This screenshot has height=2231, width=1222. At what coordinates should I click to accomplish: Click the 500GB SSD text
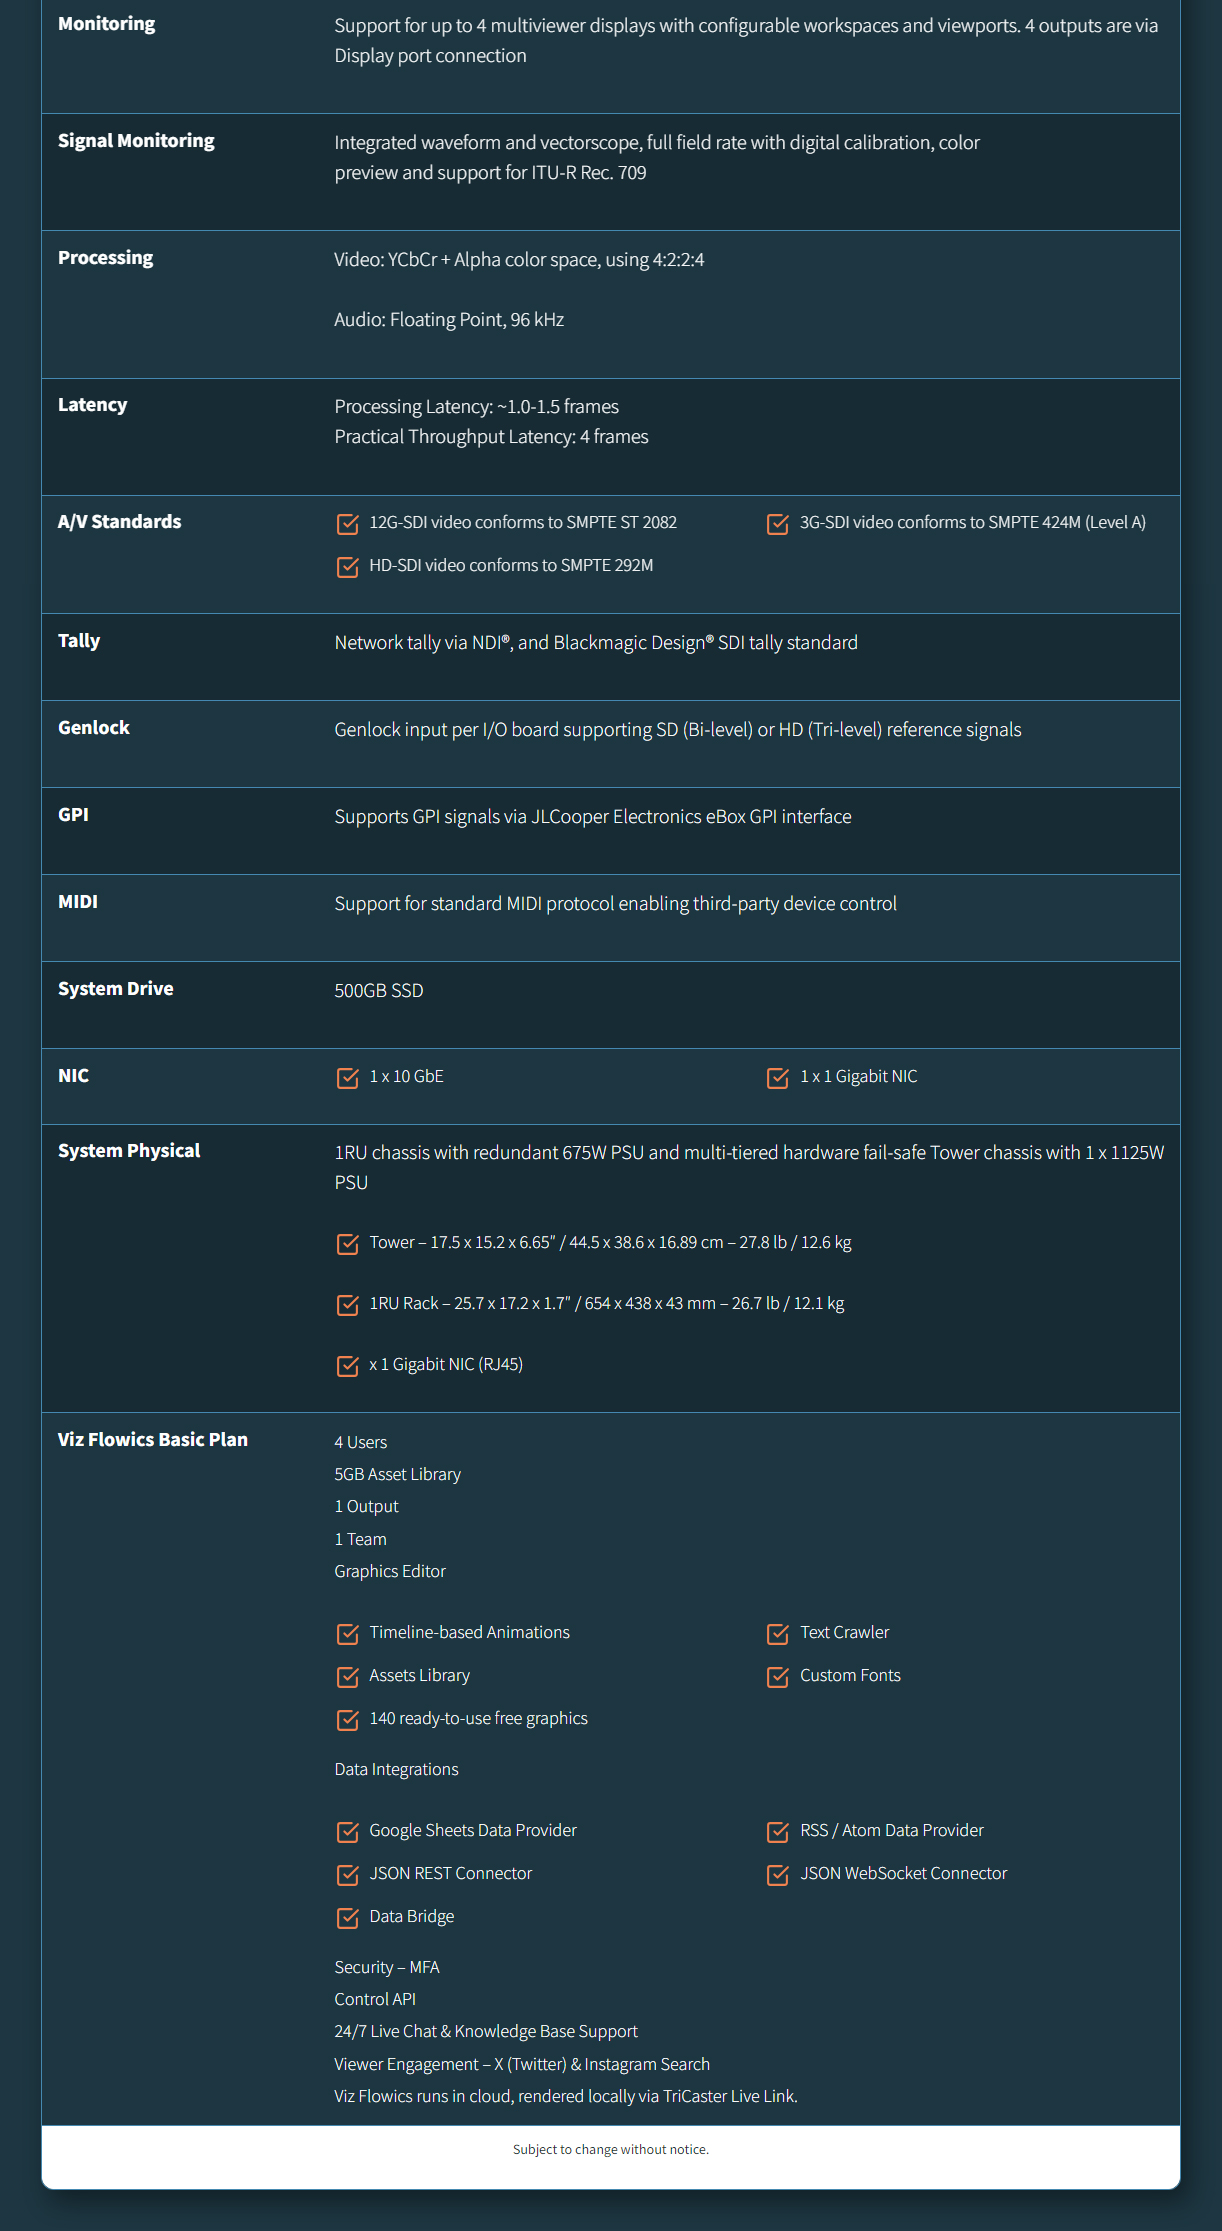click(x=379, y=990)
